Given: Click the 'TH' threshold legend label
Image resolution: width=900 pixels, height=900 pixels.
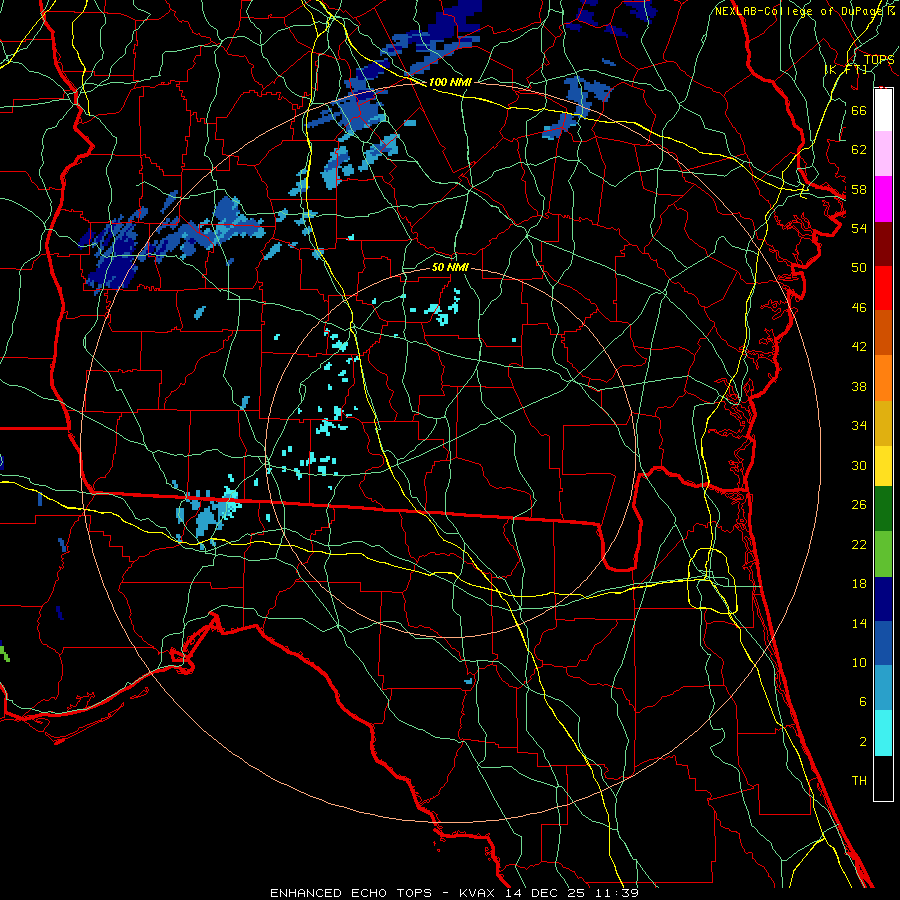Looking at the screenshot, I should 859,781.
